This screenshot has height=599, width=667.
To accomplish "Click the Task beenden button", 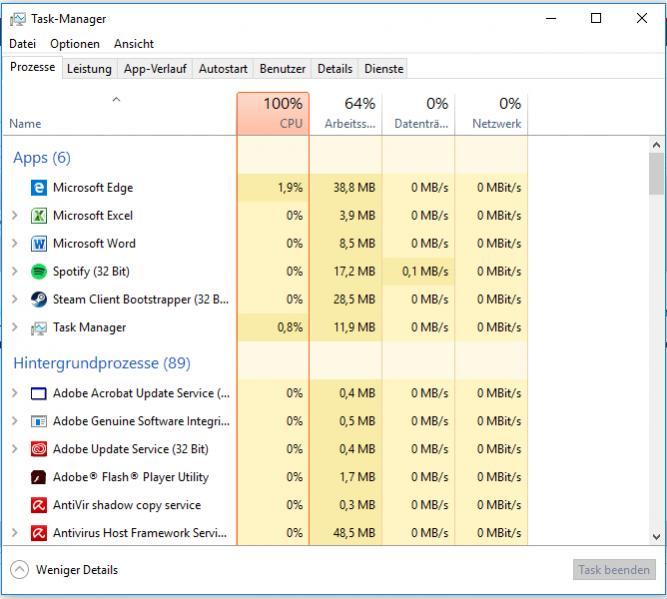I will (614, 570).
